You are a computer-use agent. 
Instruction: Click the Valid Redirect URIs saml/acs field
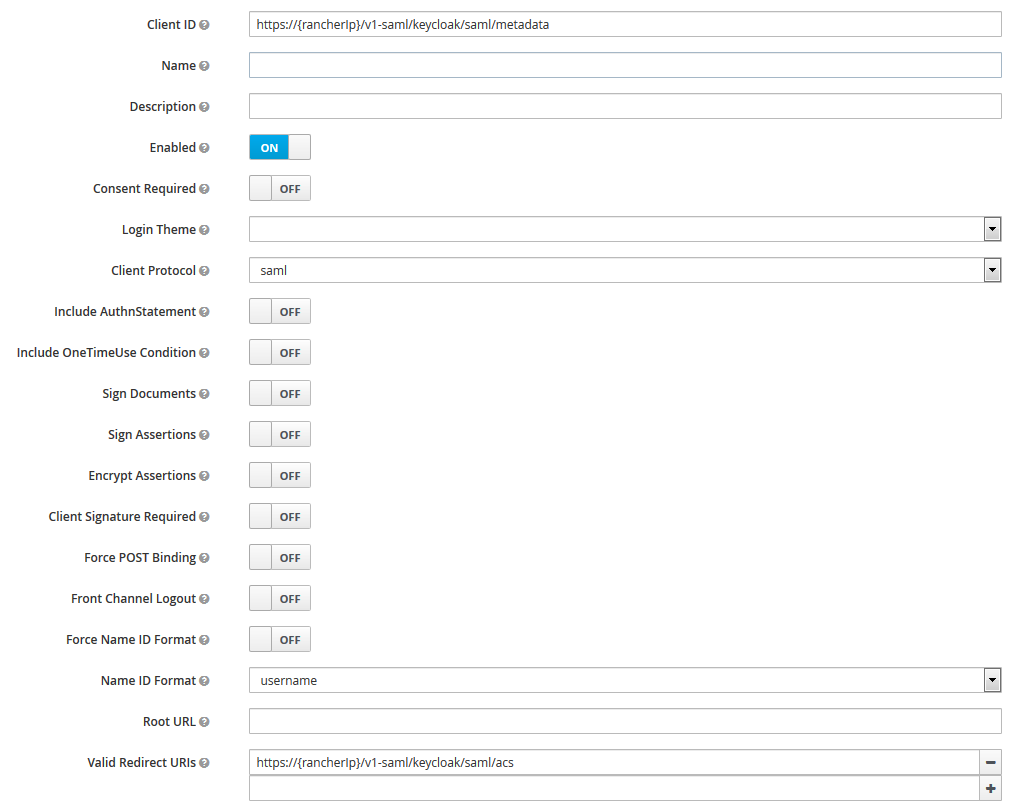pyautogui.click(x=614, y=762)
